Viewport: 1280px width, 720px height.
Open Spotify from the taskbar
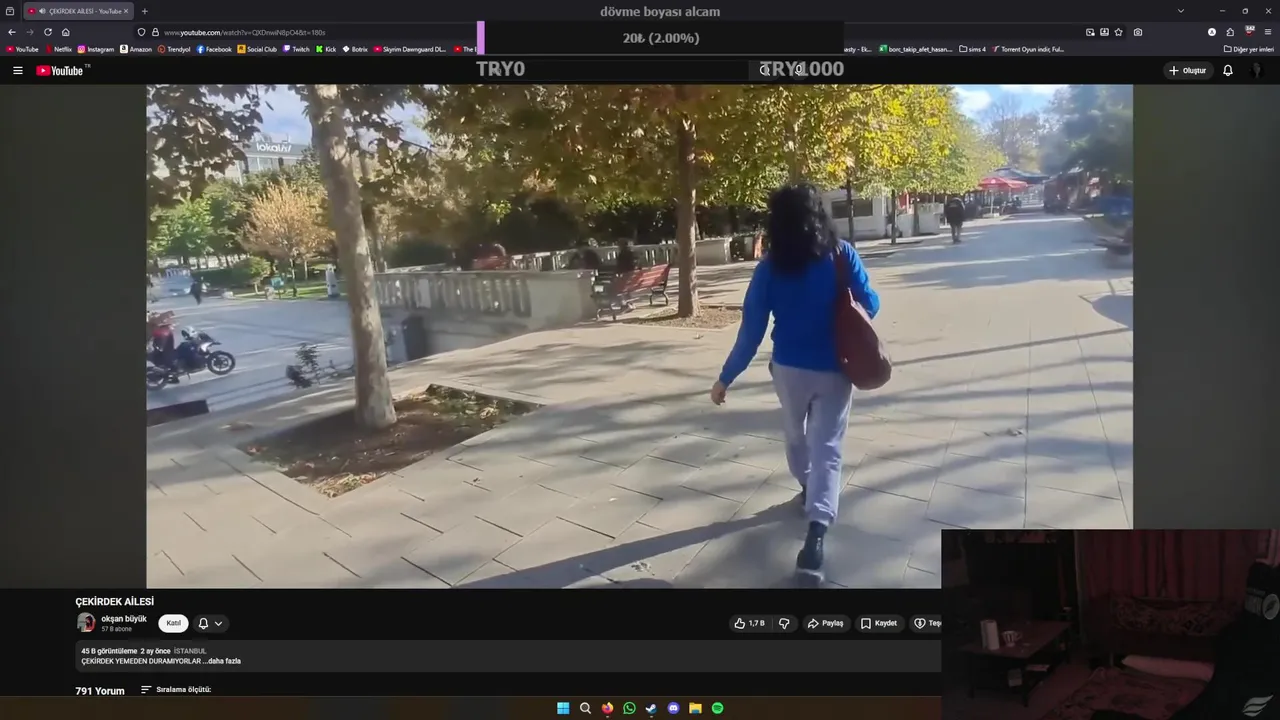(717, 708)
